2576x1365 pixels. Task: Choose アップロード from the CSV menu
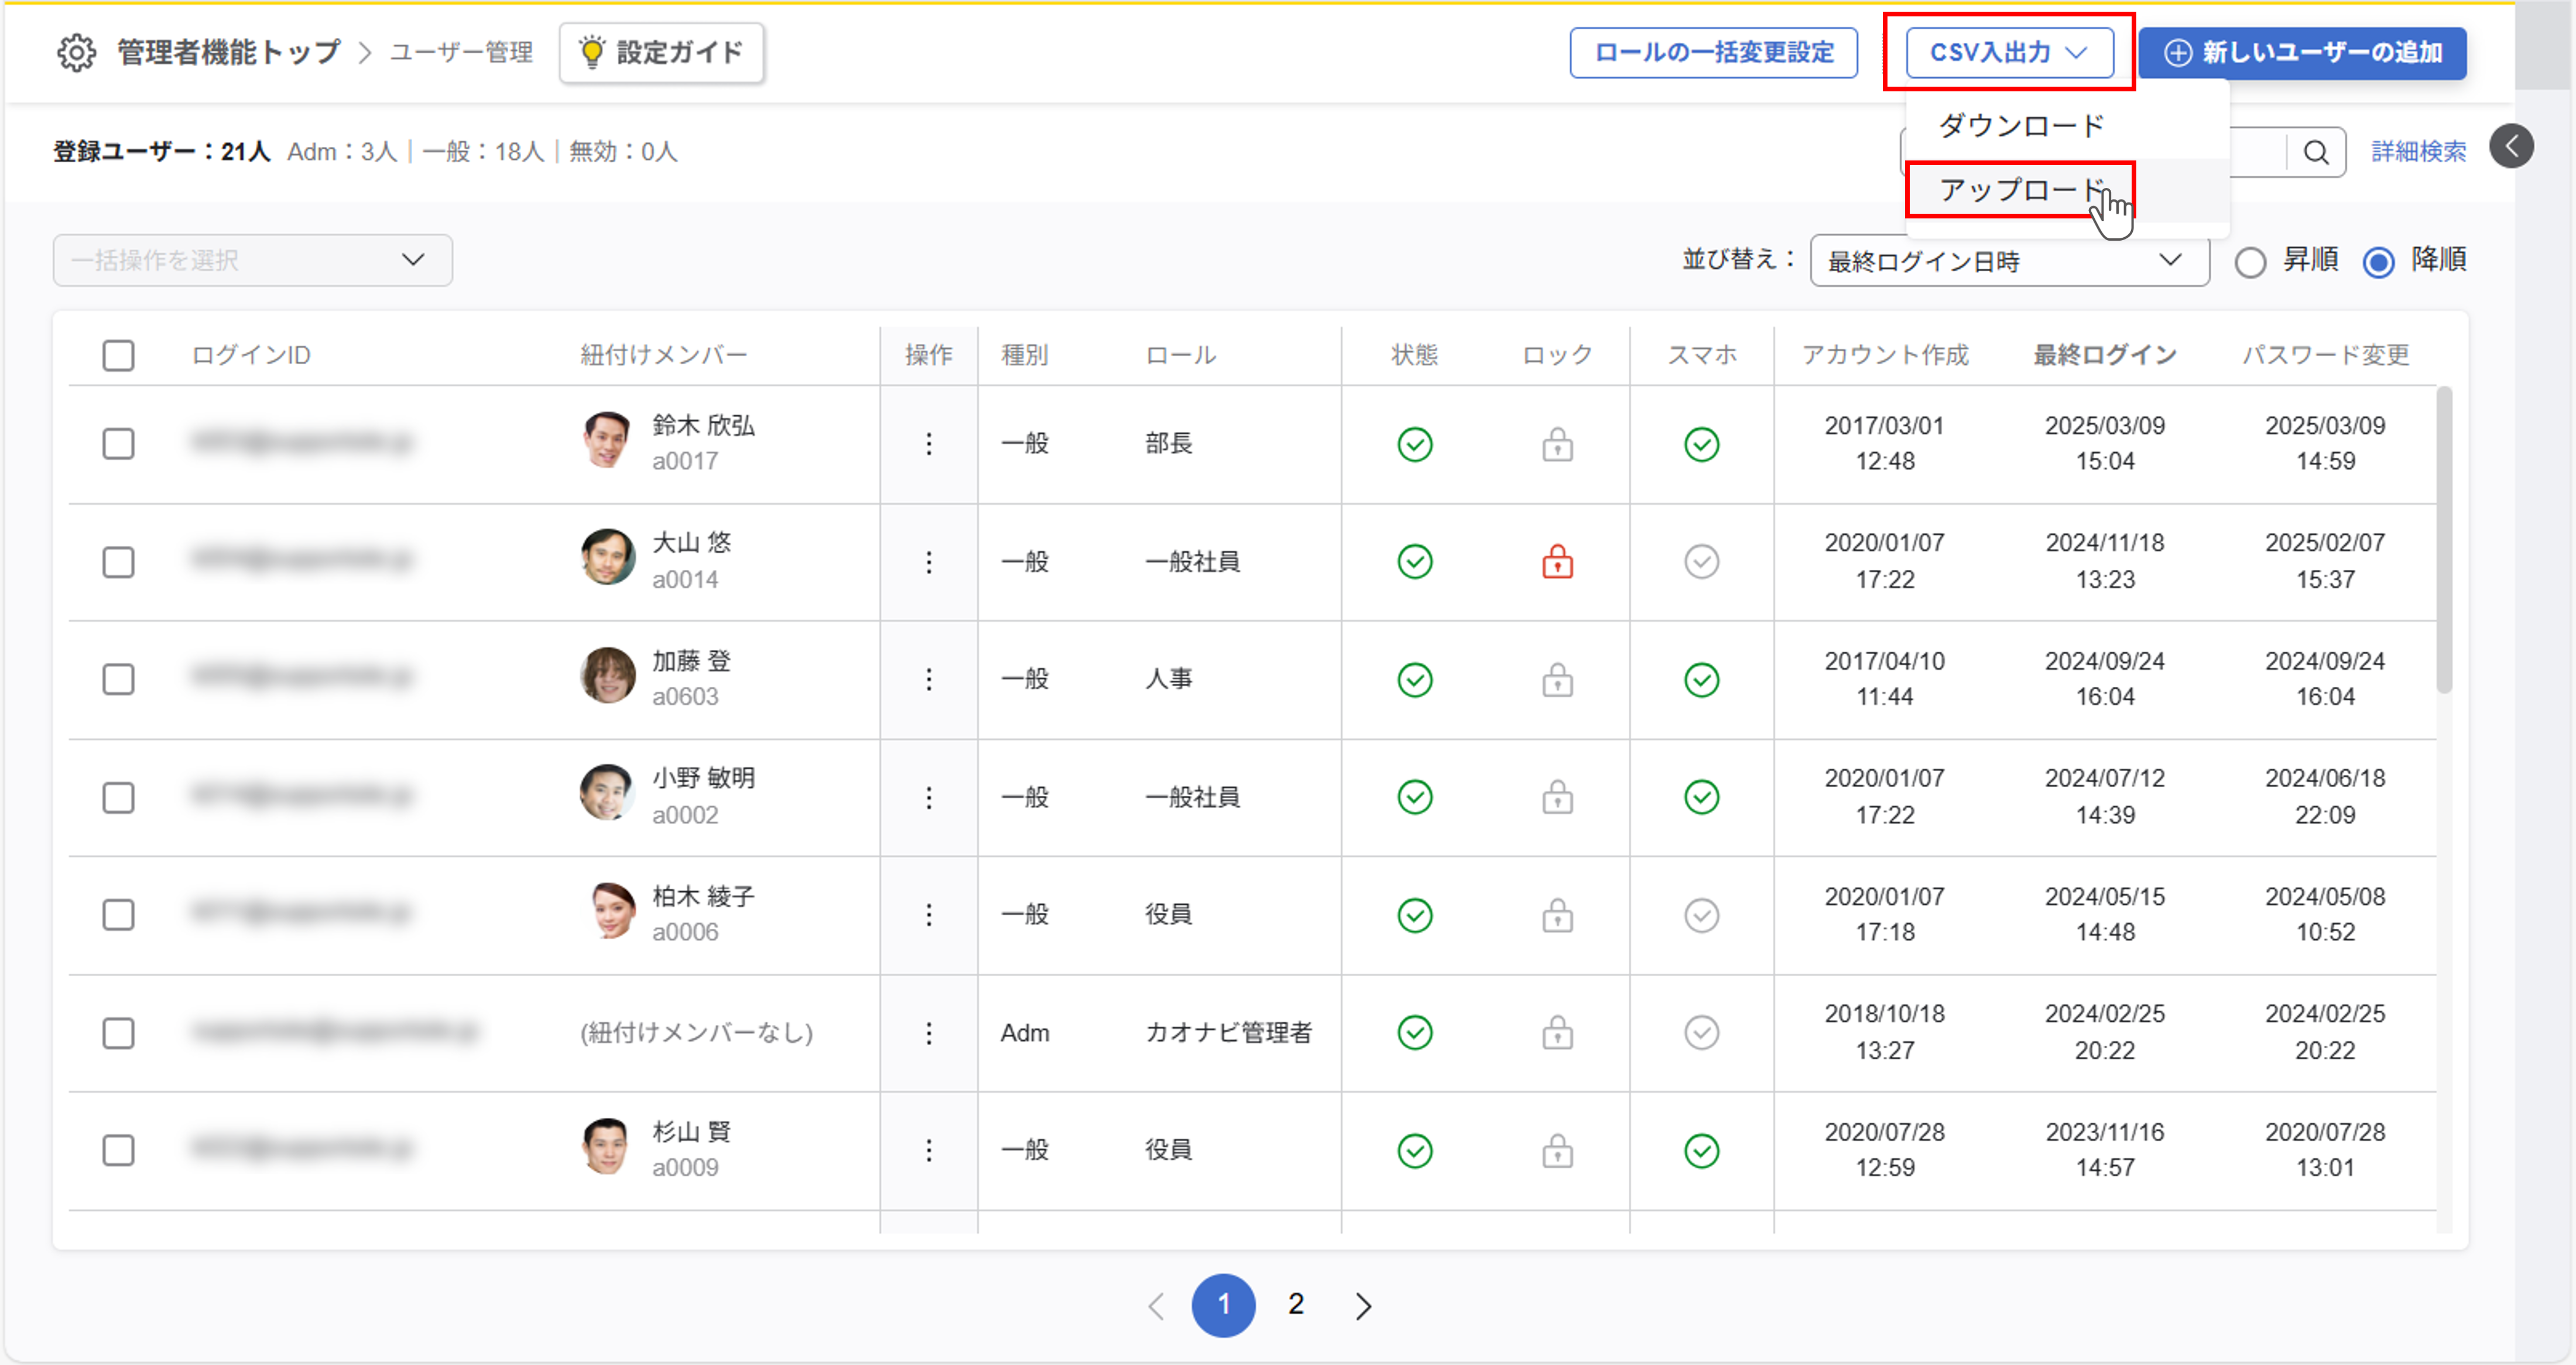click(x=2019, y=190)
